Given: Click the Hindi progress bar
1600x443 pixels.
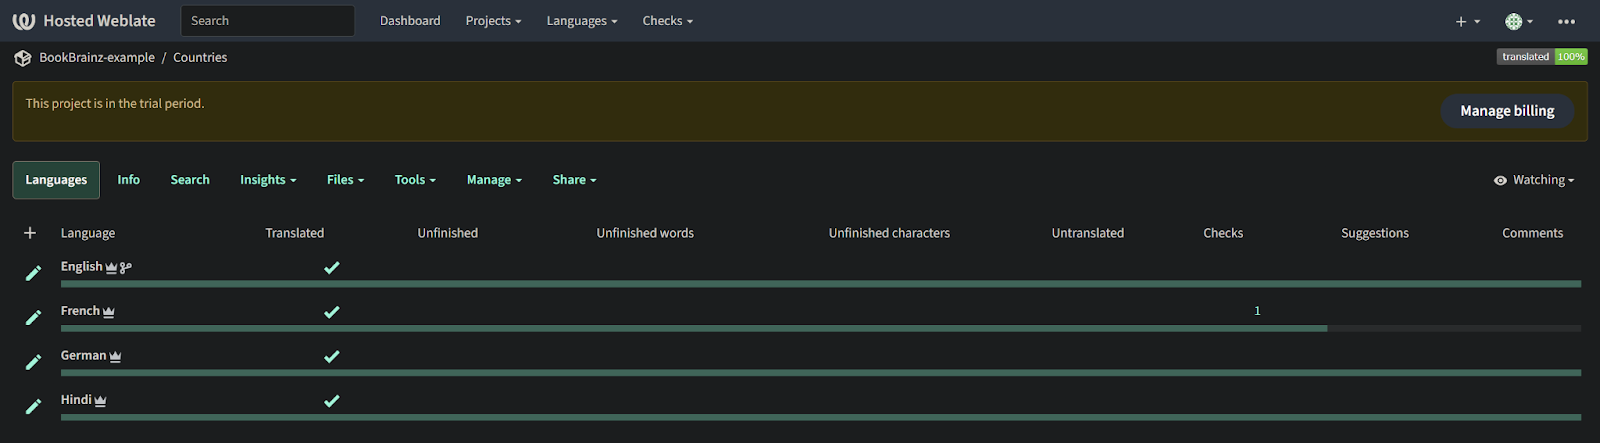Looking at the screenshot, I should coord(821,417).
